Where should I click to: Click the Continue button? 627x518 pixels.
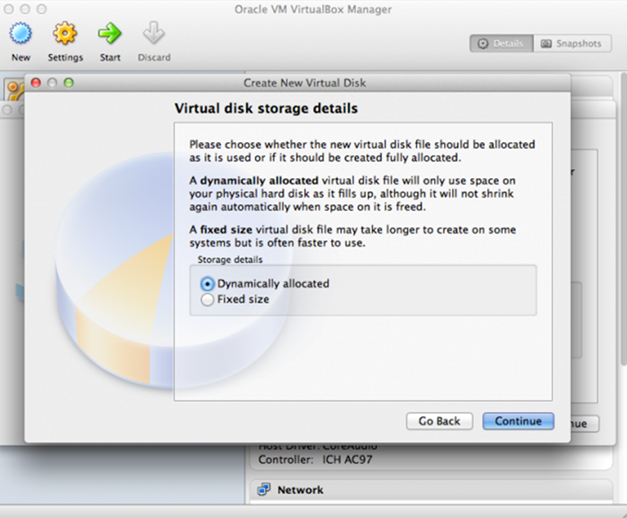tap(518, 421)
